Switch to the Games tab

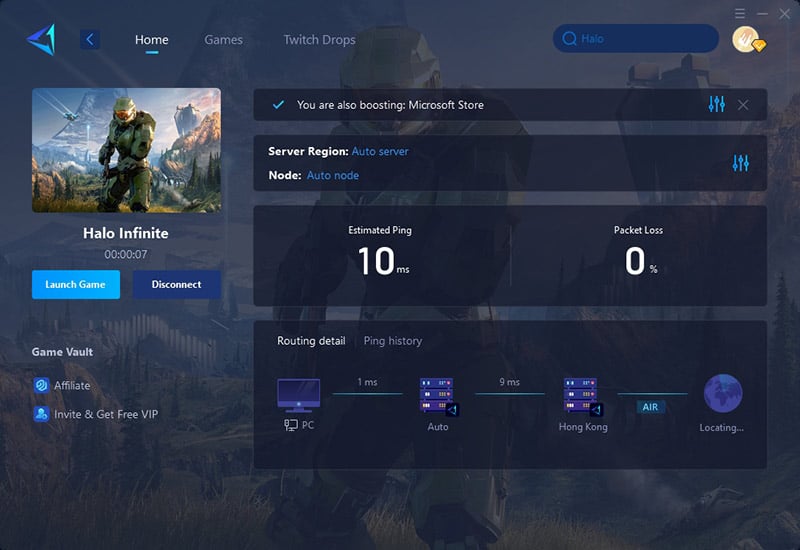pyautogui.click(x=223, y=40)
